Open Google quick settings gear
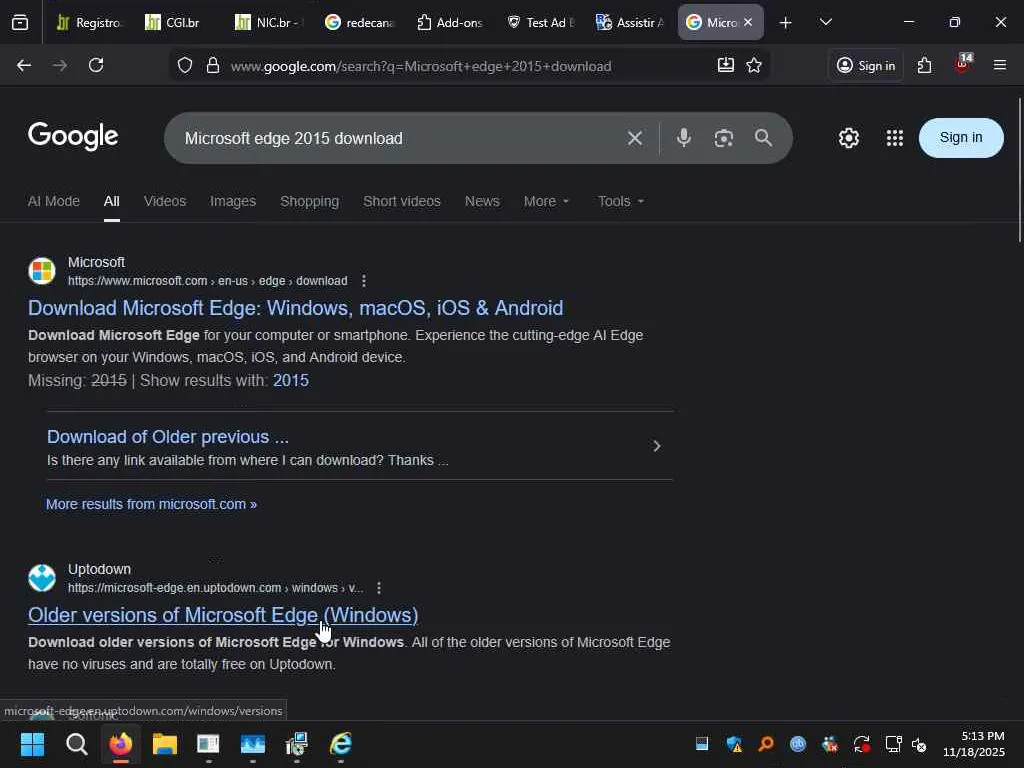 pos(849,138)
